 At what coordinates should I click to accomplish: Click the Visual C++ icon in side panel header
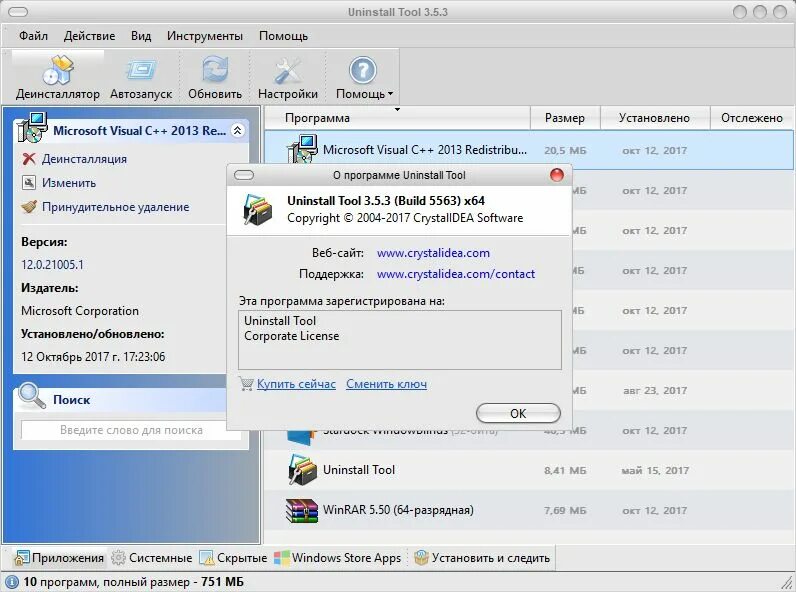point(31,128)
